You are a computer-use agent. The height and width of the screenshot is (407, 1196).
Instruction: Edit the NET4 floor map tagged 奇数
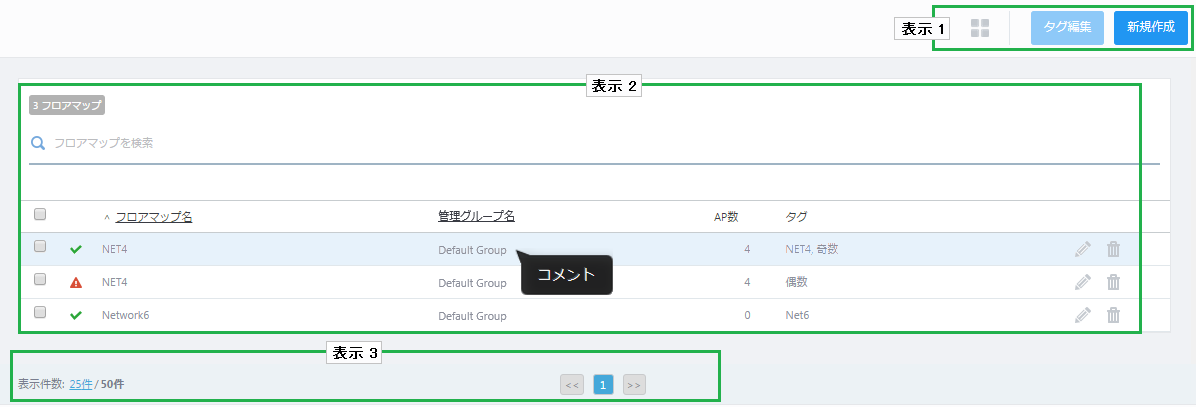1082,249
